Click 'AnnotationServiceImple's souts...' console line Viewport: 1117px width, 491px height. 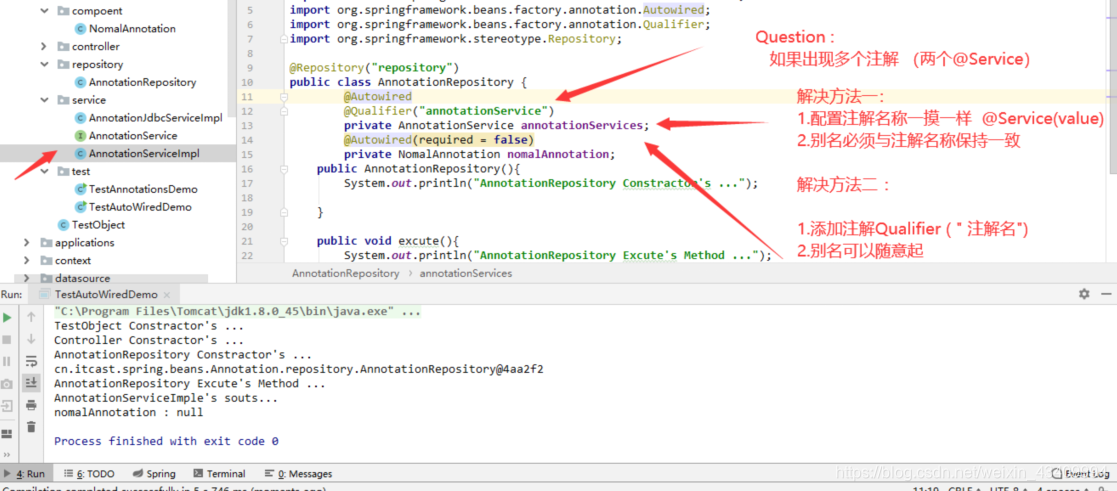(x=166, y=398)
